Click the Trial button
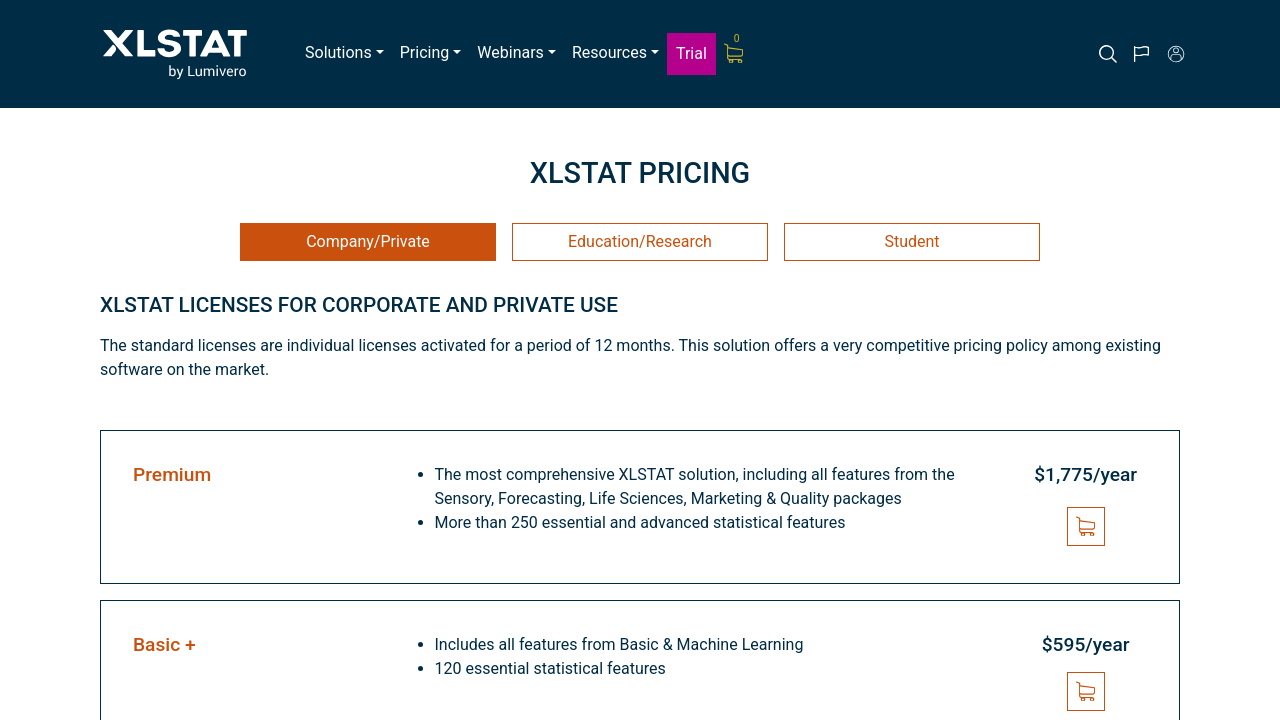This screenshot has height=720, width=1280. (691, 54)
